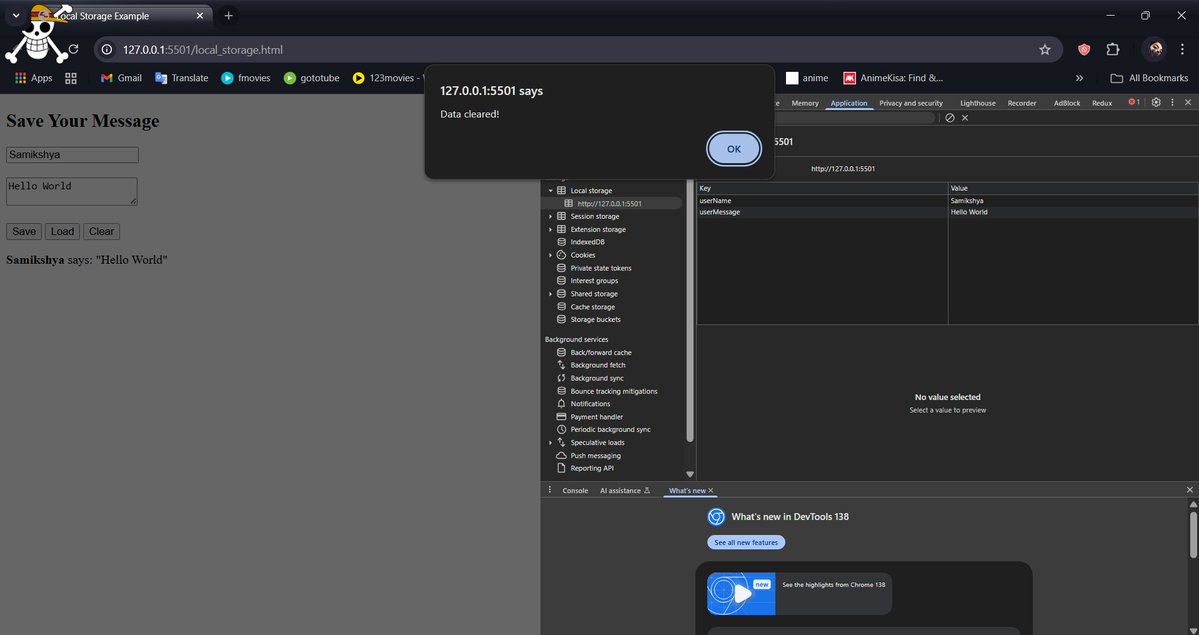Open the Extensions puzzle icon

1113,50
